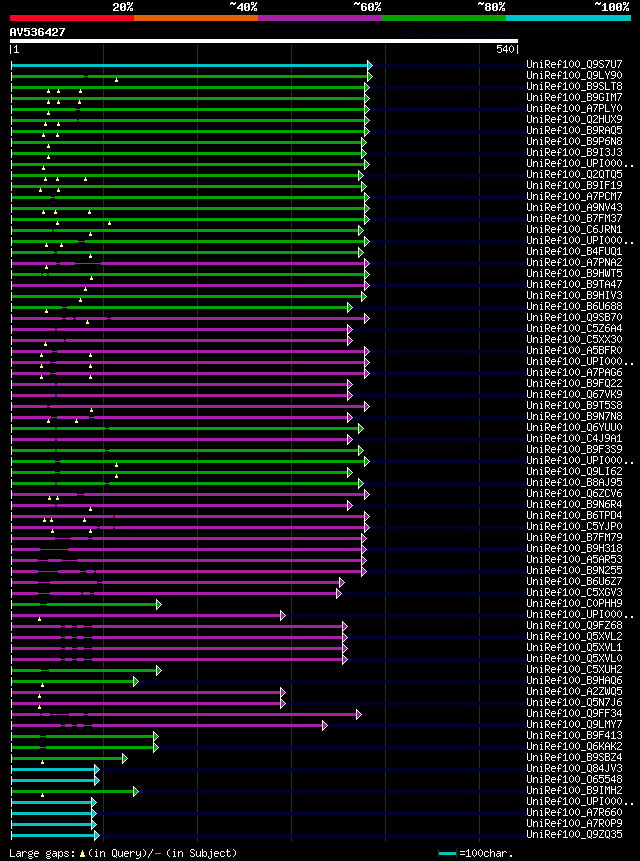
Task: Open hit UniRef100_B9HWT5
Action: [575, 273]
